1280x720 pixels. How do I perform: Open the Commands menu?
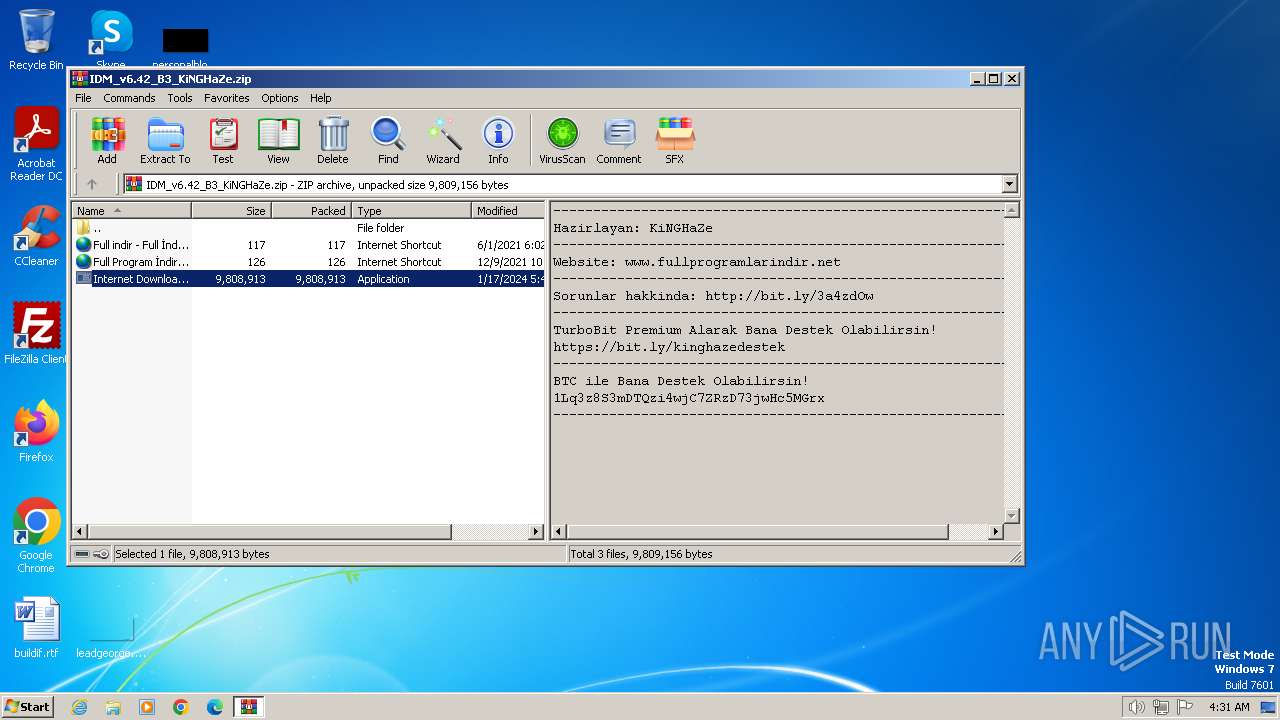tap(129, 98)
